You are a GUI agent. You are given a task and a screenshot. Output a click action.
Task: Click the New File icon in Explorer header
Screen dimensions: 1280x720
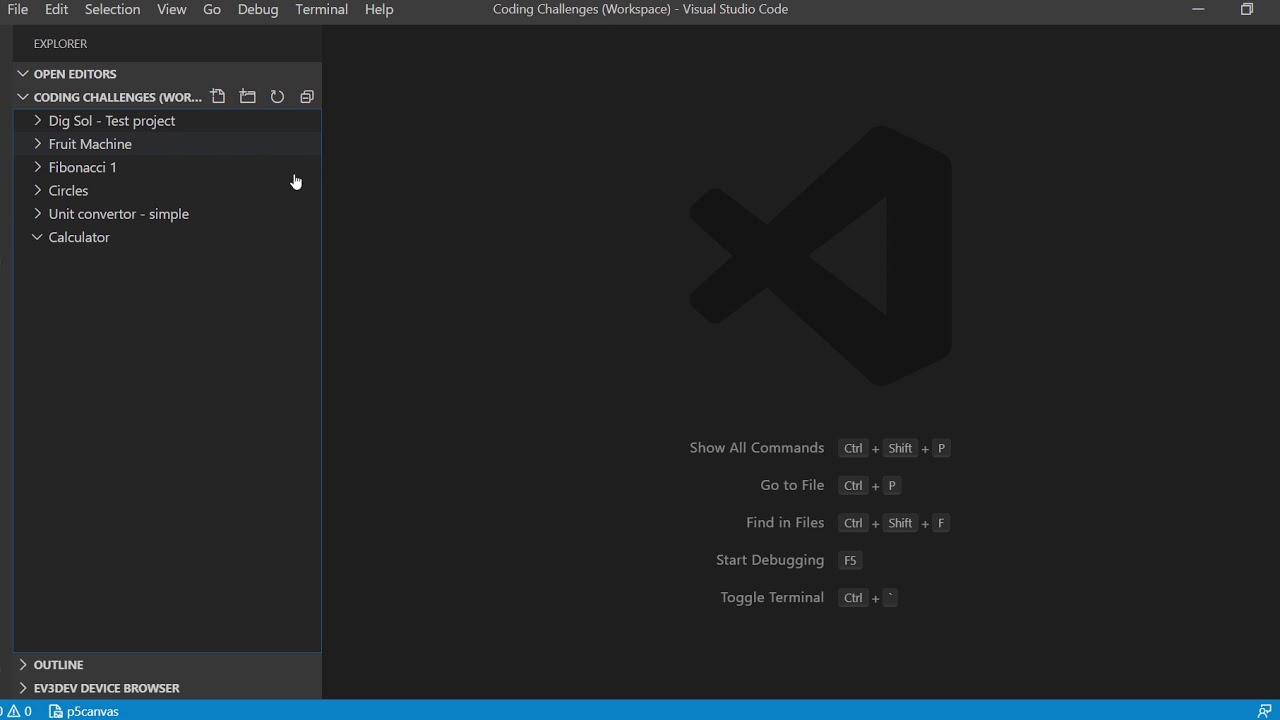point(218,97)
